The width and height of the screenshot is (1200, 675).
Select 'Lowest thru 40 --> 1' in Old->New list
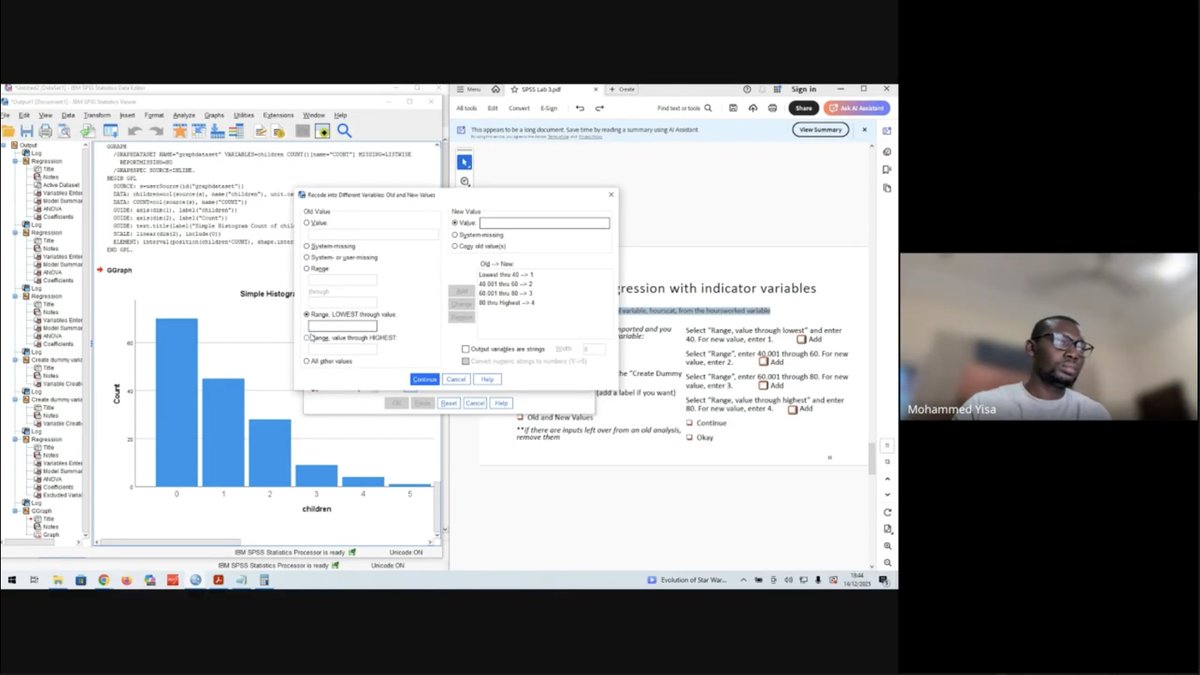click(x=506, y=274)
